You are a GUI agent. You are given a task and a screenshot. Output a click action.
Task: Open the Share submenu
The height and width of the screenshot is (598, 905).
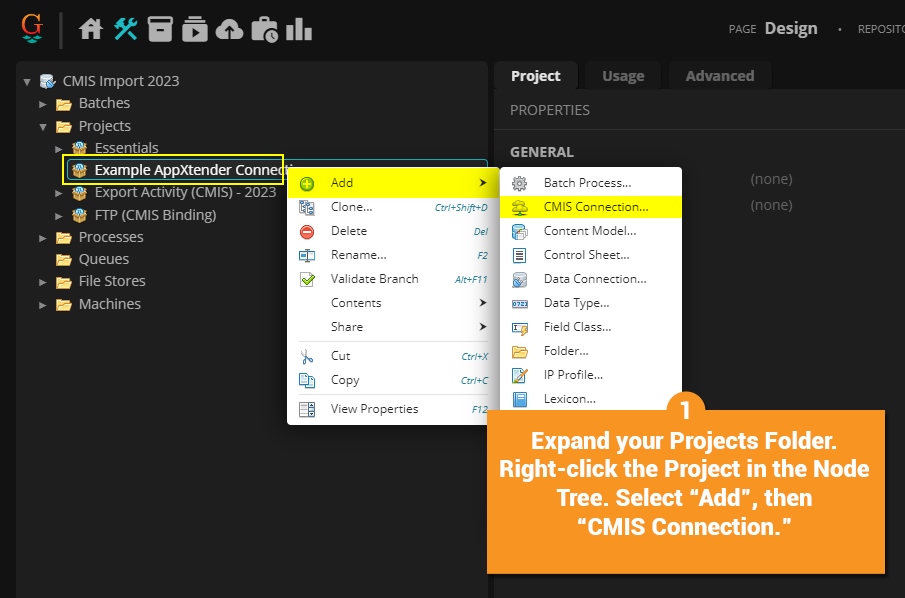[393, 327]
